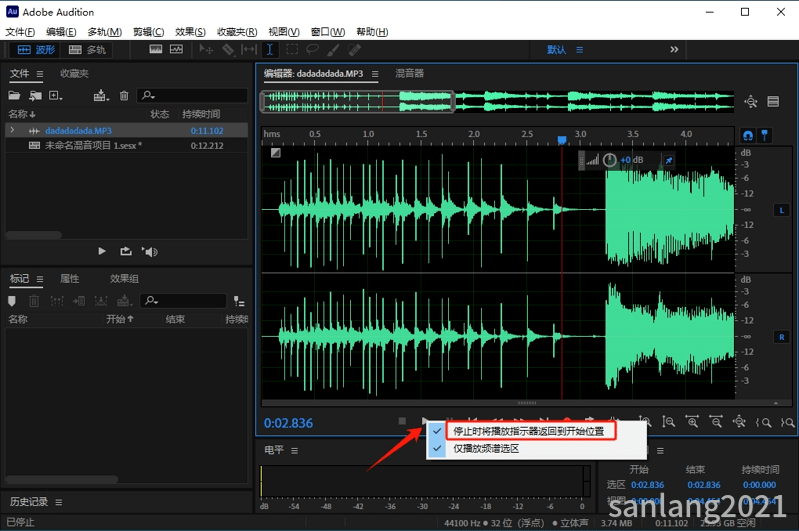Screen dimensions: 799x531
Task: Toggle return playhead to start on stop
Action: click(528, 431)
